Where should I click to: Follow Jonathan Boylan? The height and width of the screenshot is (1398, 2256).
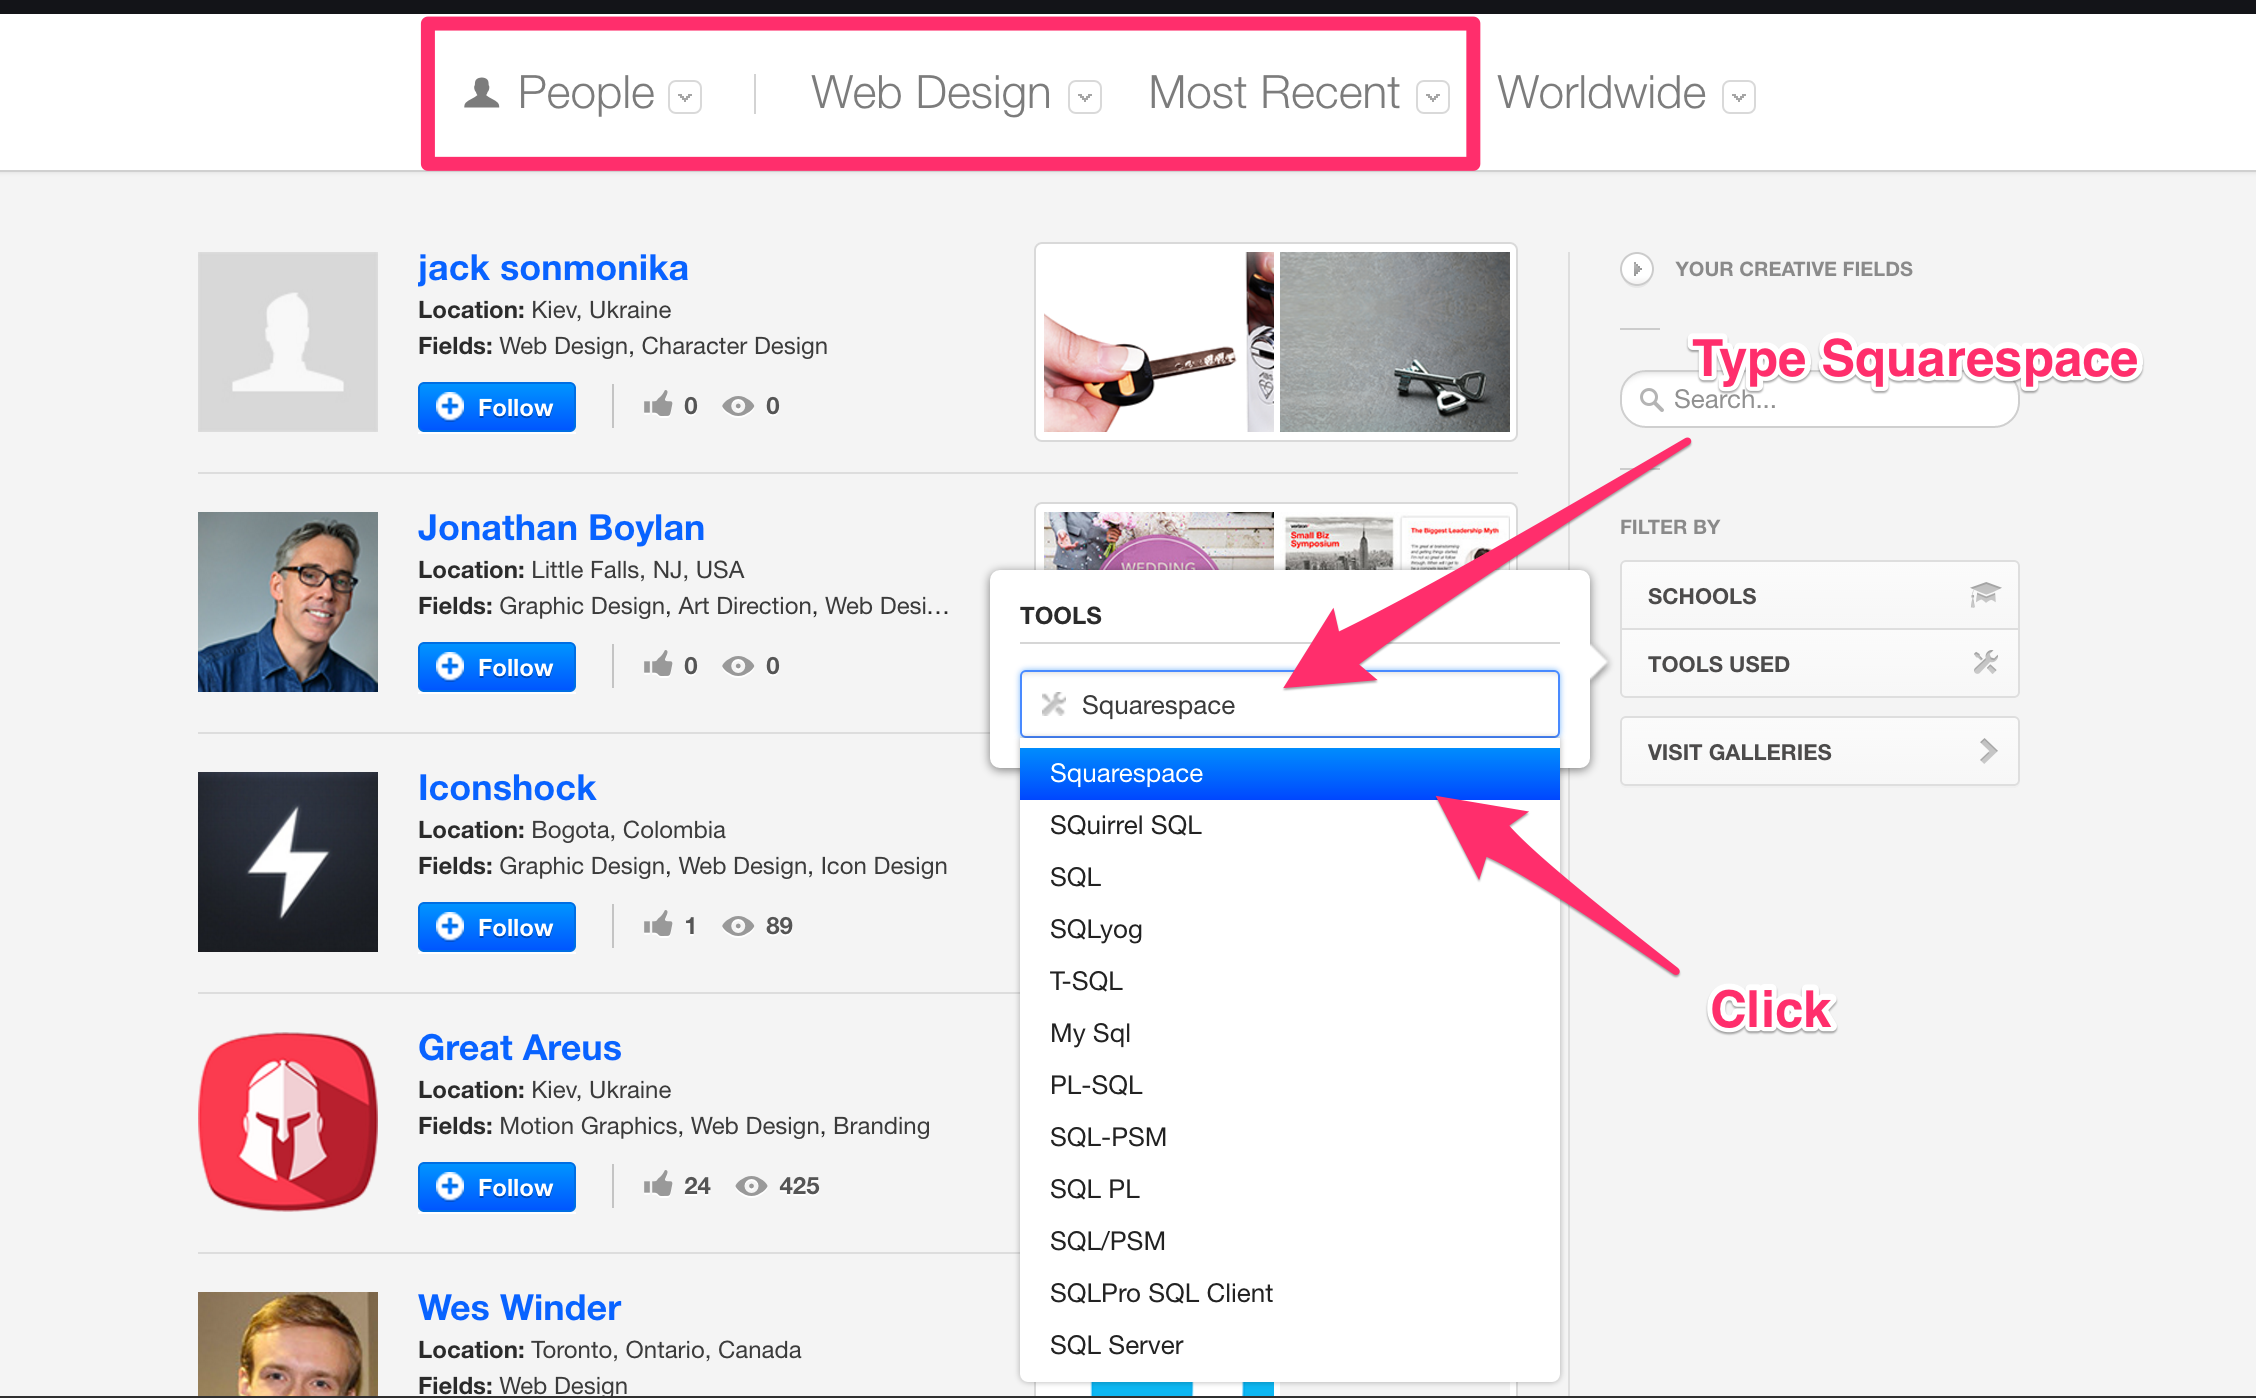(497, 667)
